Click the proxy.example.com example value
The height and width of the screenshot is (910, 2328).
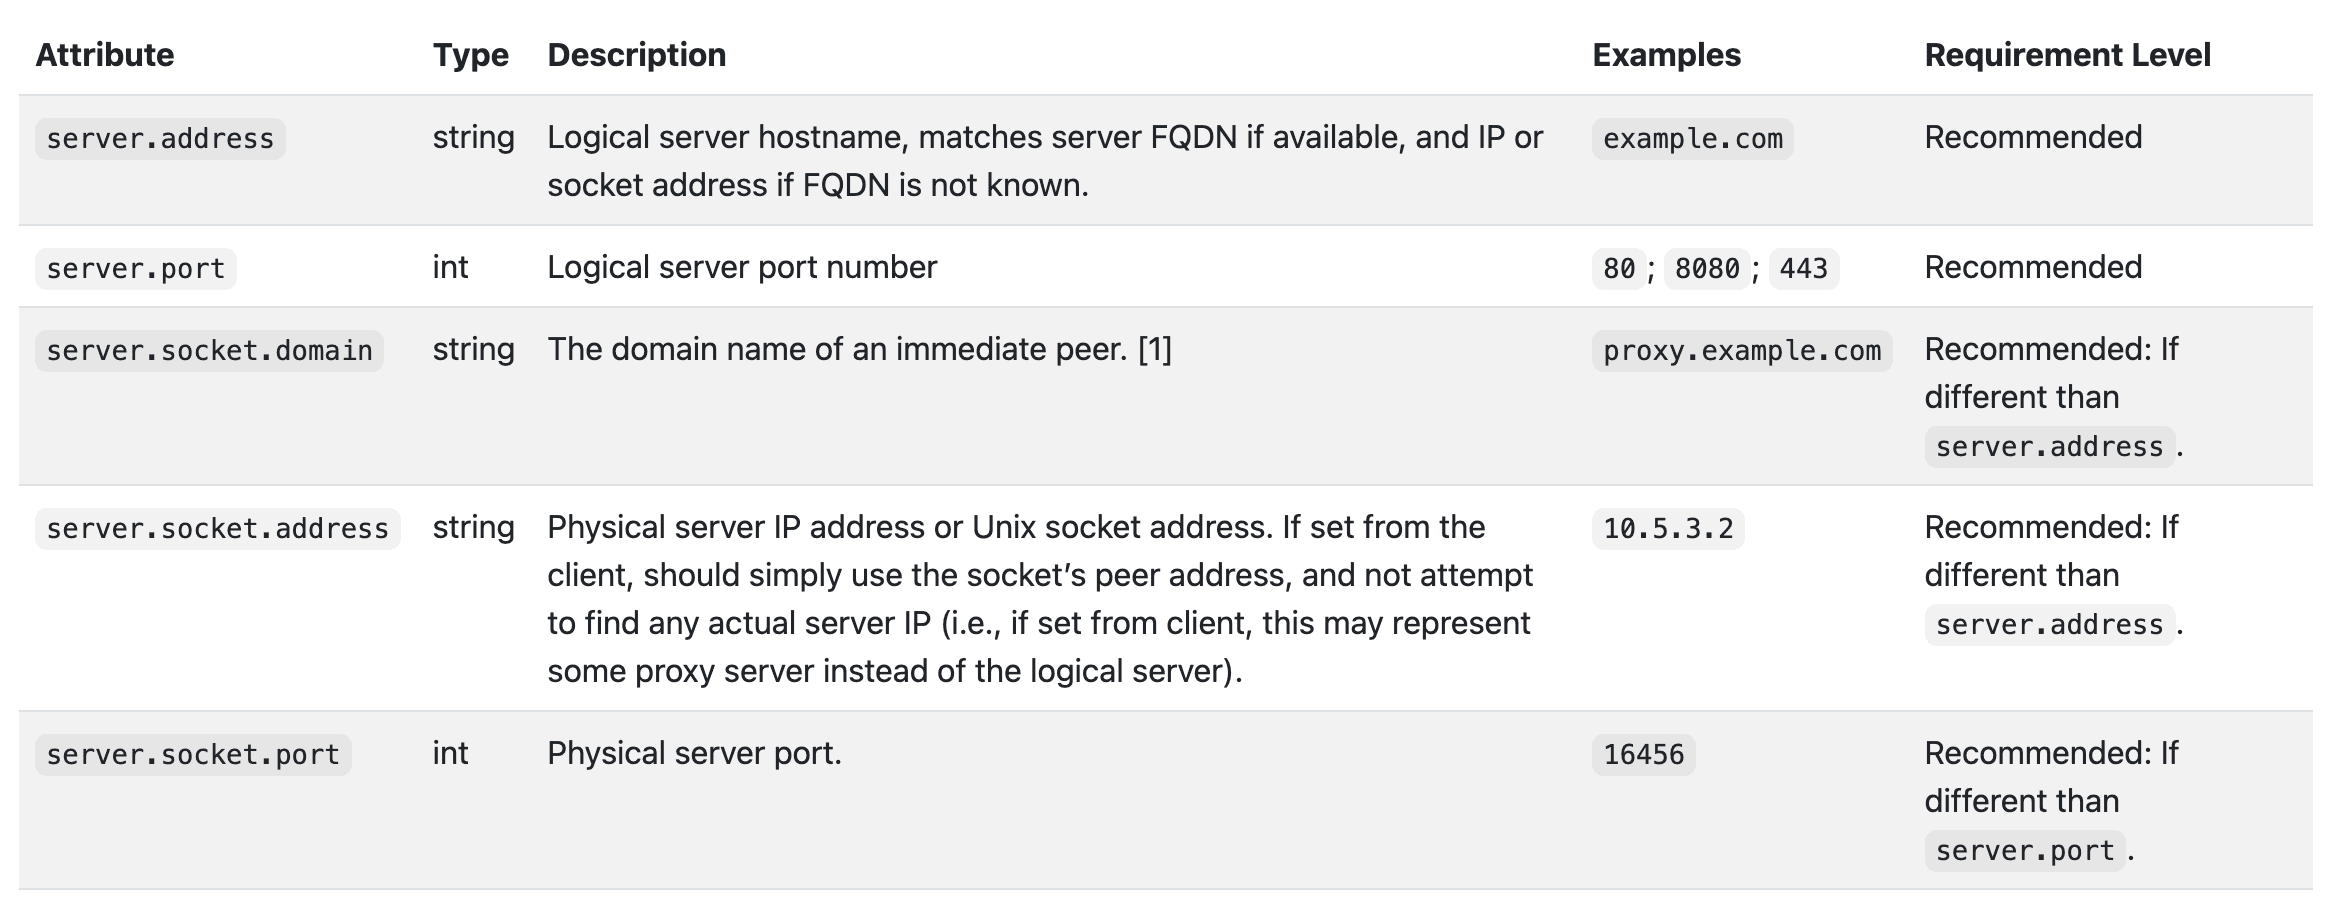[1742, 350]
